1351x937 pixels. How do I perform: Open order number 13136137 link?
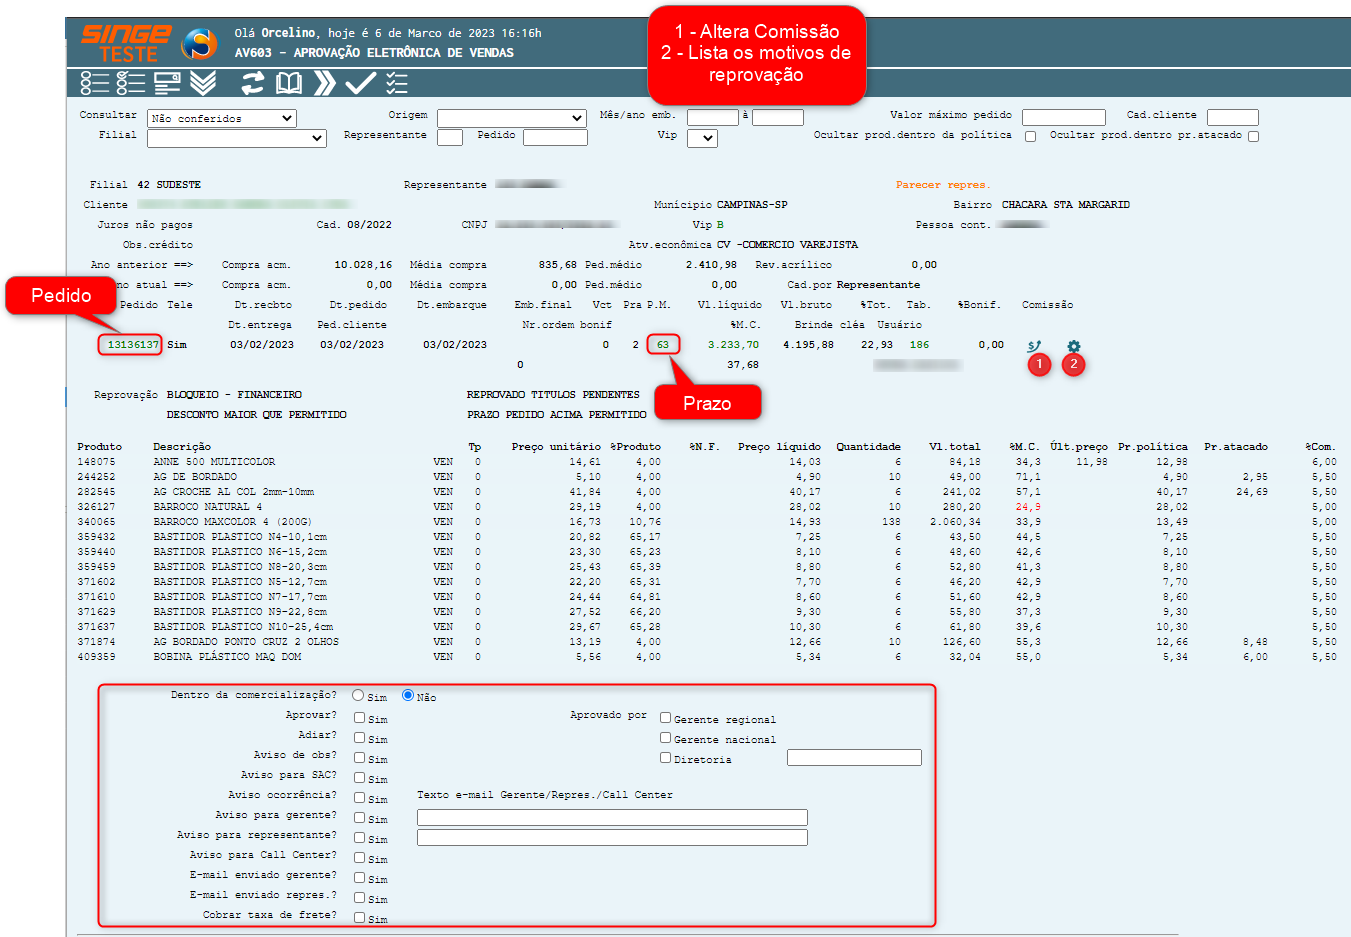tap(133, 345)
